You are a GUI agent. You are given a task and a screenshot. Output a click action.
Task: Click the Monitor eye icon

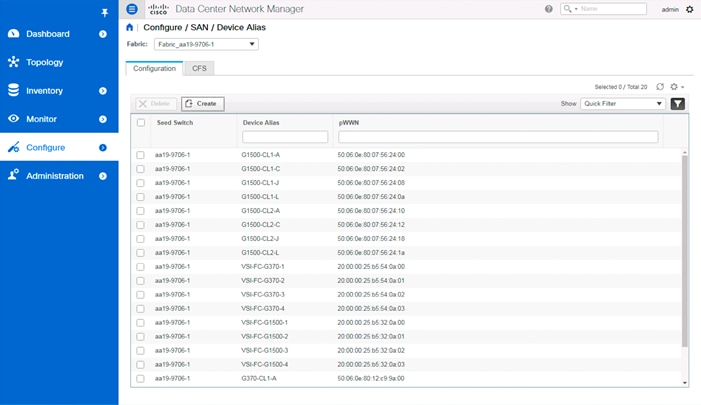[x=13, y=118]
